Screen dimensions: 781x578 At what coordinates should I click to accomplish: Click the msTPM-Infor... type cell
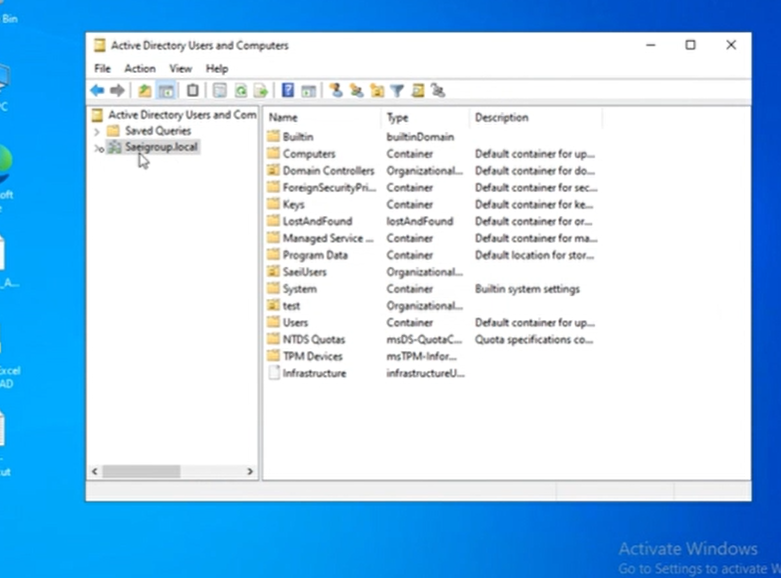421,356
